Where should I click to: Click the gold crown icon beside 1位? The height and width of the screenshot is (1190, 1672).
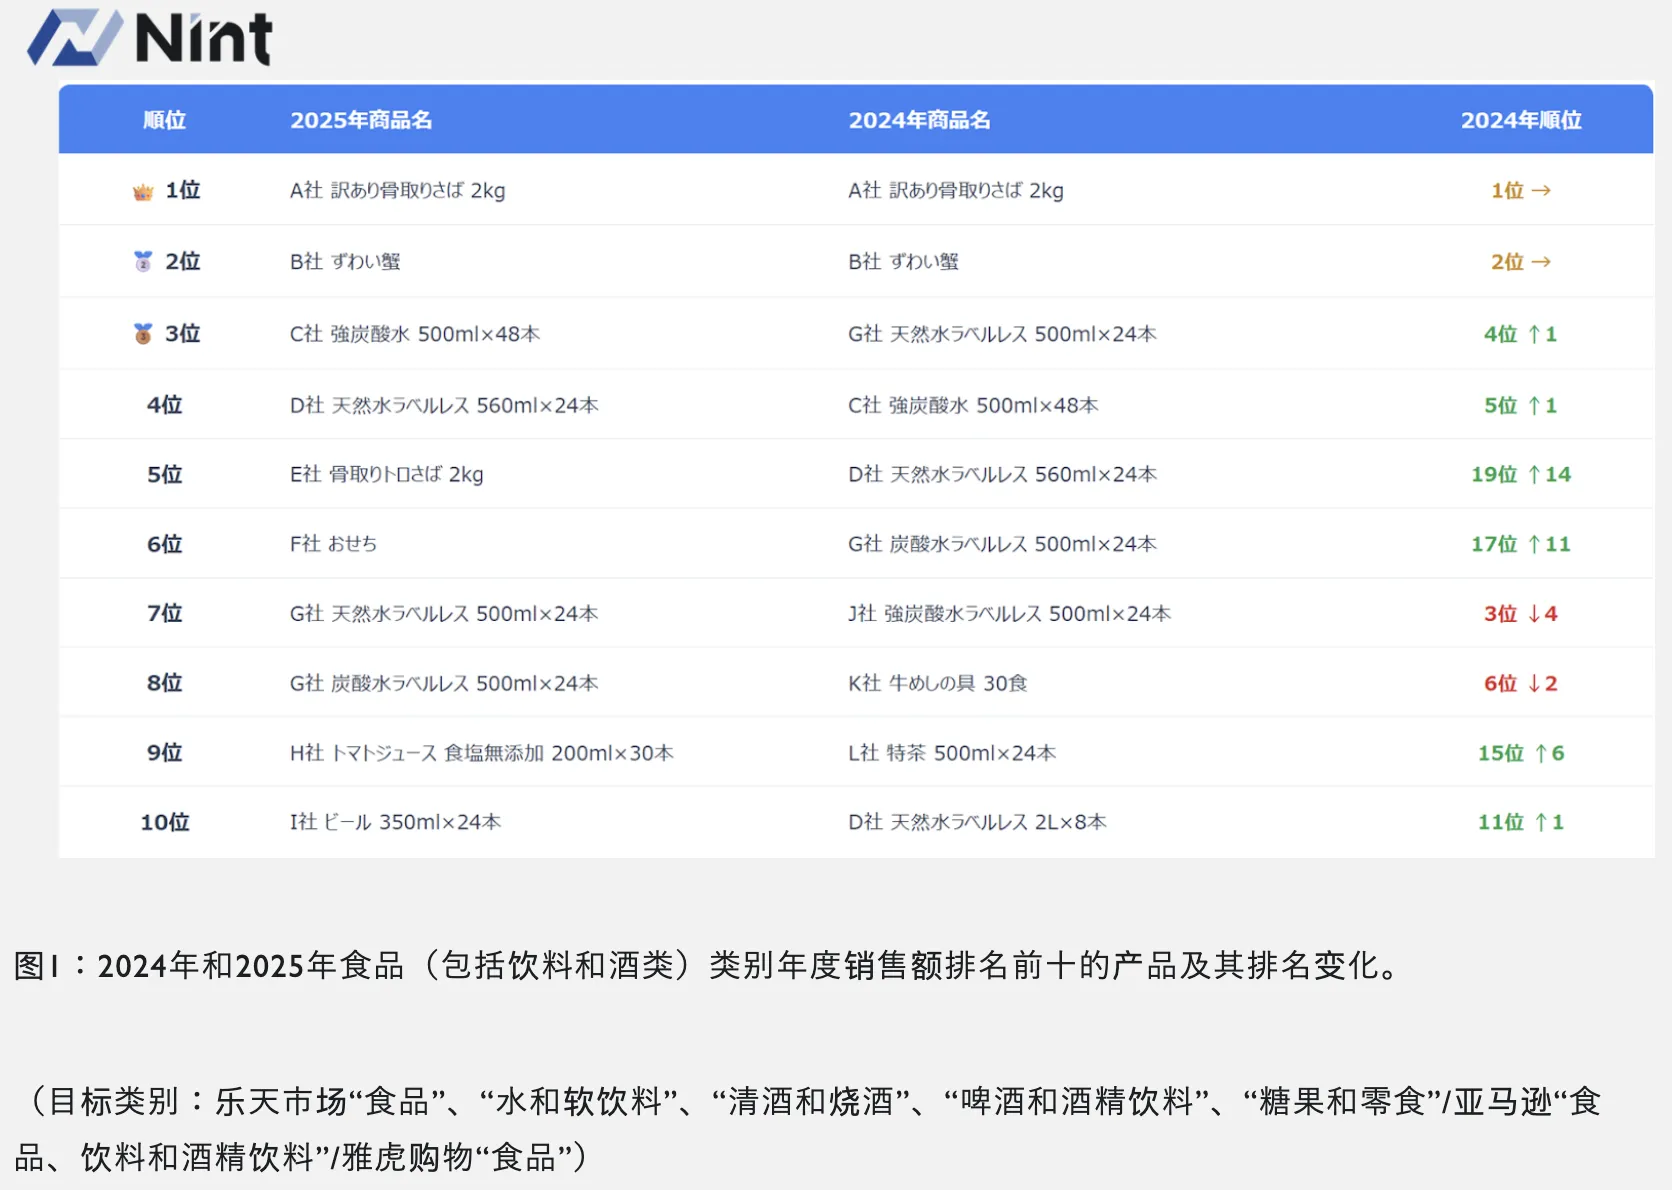[143, 192]
